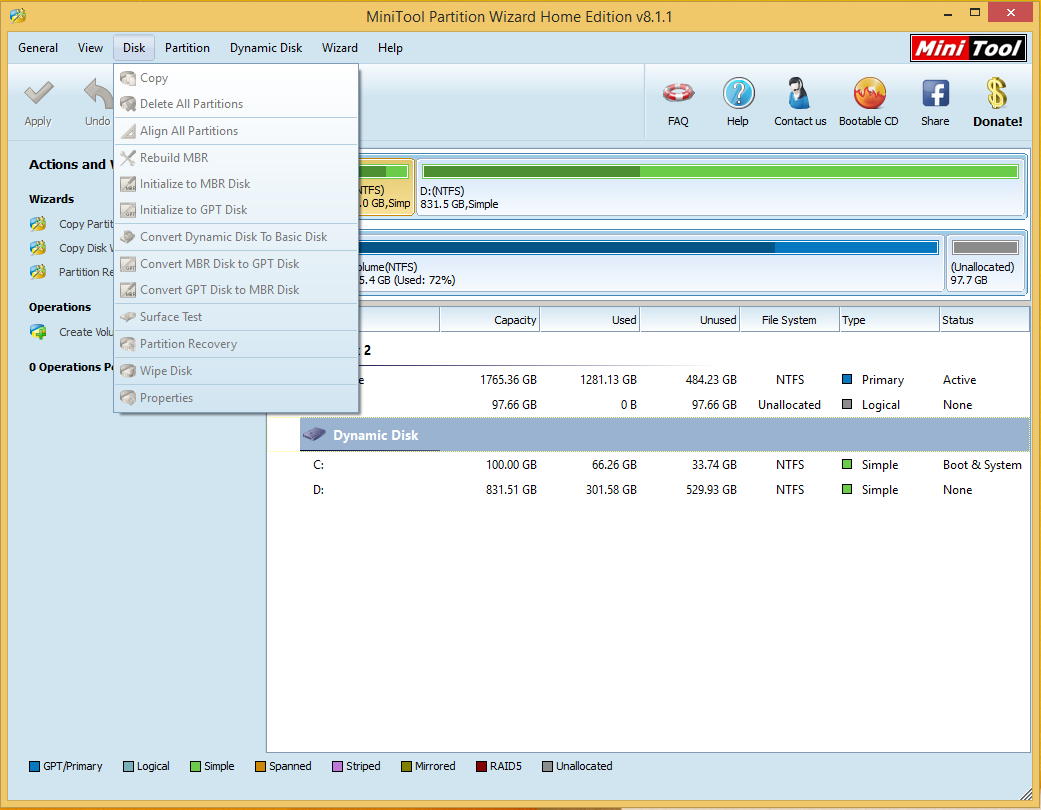Choose Delete All Partitions menu entry
Screen dimensions: 1041x810
point(236,104)
